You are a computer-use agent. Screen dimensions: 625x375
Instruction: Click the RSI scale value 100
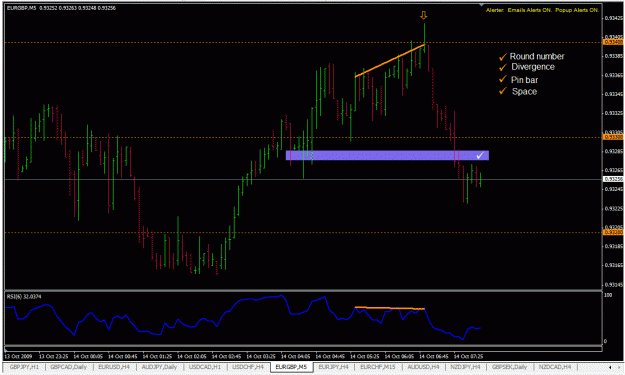pyautogui.click(x=608, y=295)
